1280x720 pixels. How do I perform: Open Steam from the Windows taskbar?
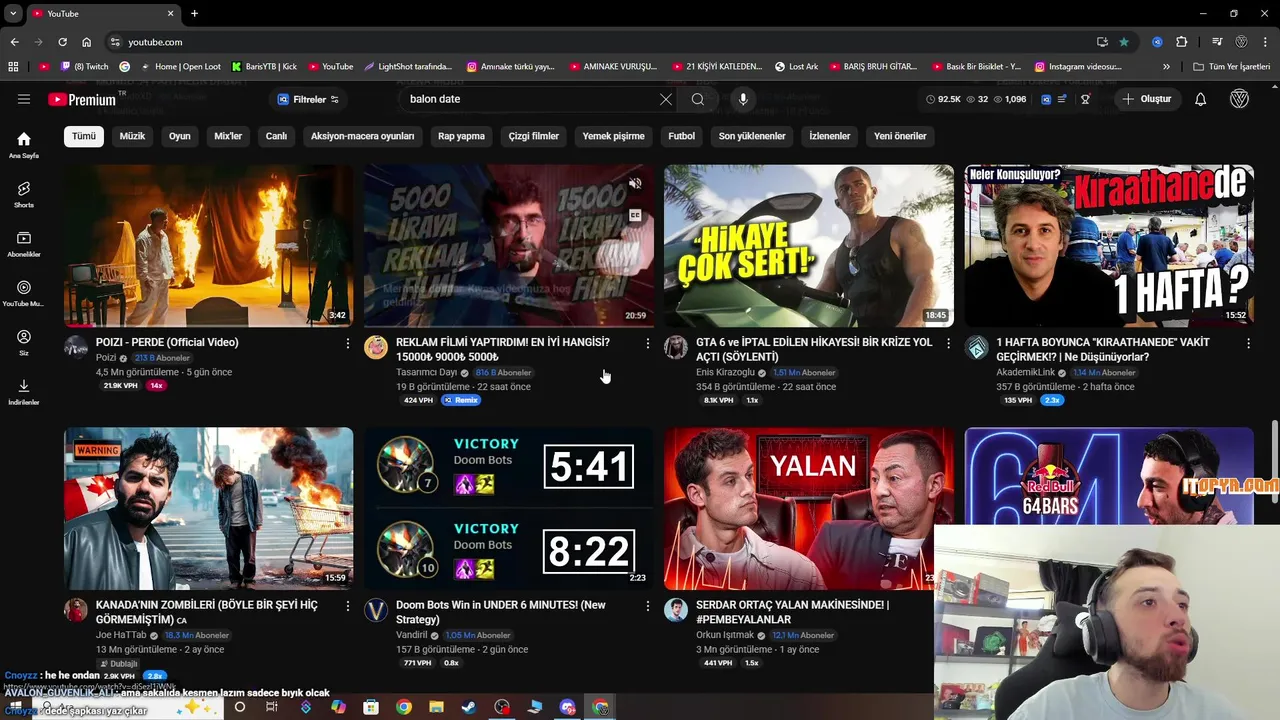tap(469, 707)
